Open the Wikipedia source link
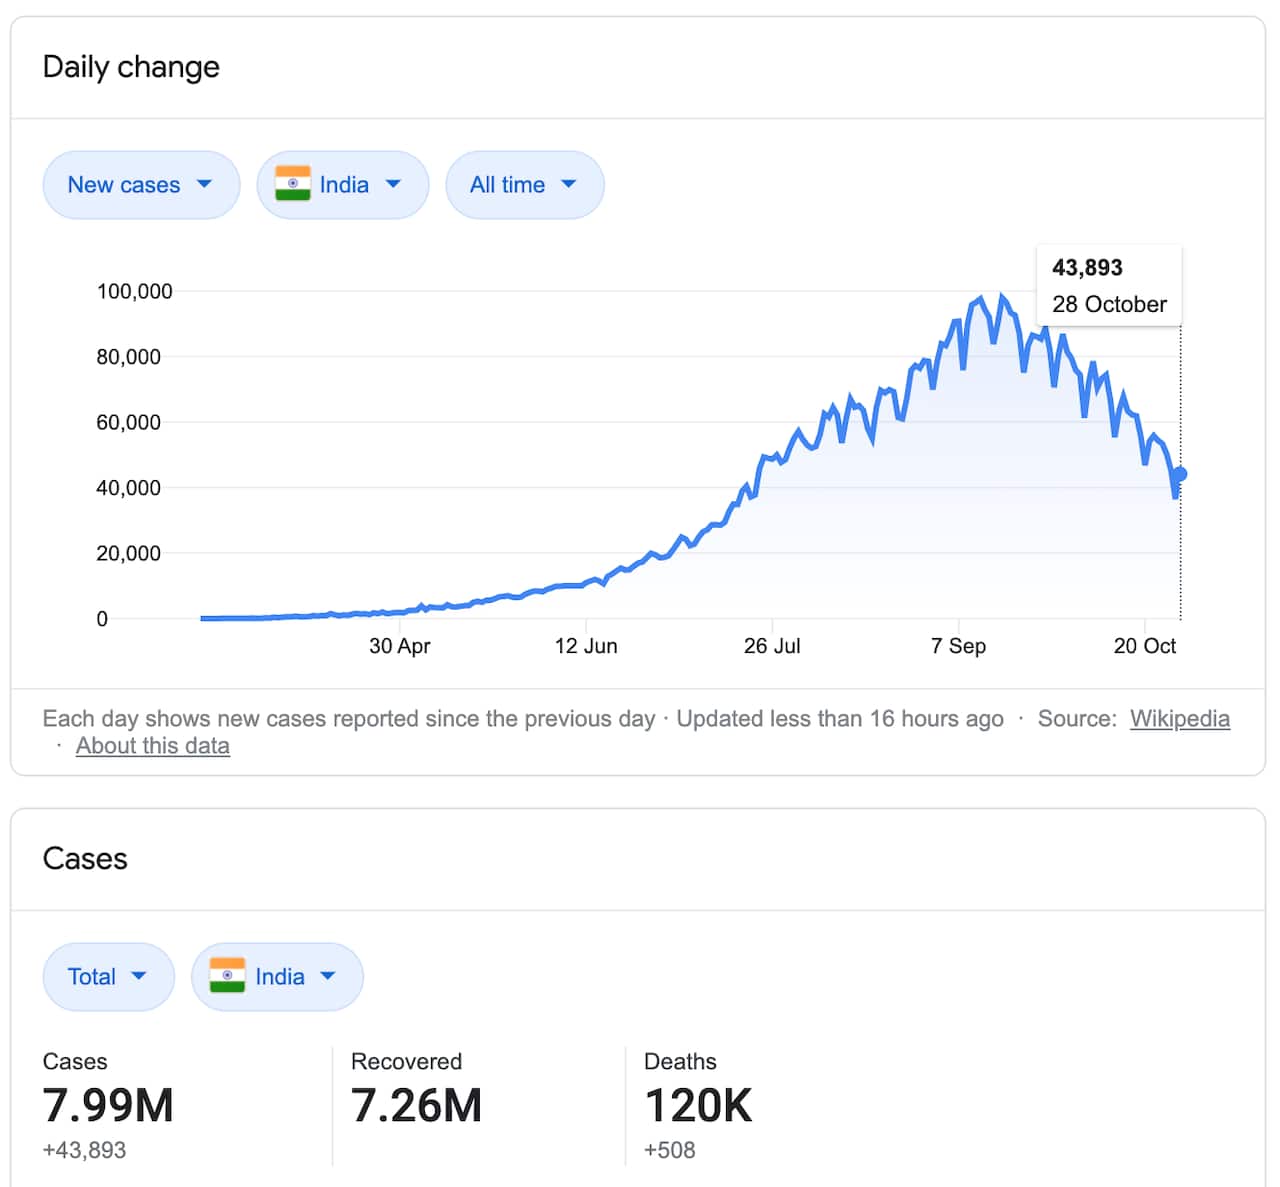The width and height of the screenshot is (1280, 1187). click(x=1180, y=718)
